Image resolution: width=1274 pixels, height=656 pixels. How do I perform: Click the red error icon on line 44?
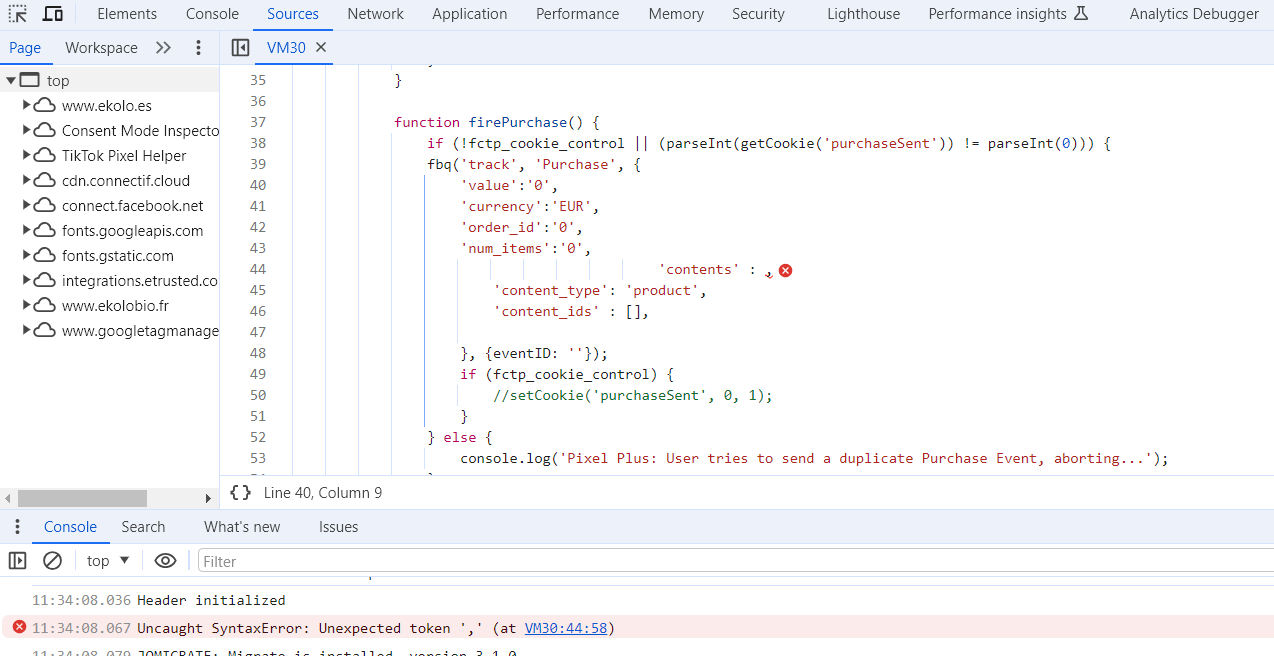click(785, 270)
